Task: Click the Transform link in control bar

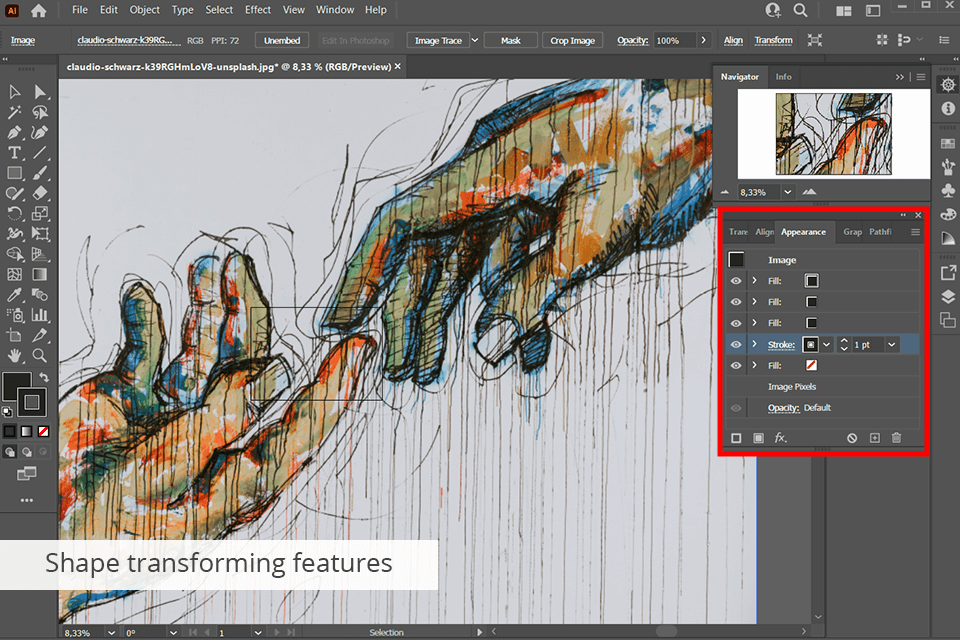Action: coord(773,40)
